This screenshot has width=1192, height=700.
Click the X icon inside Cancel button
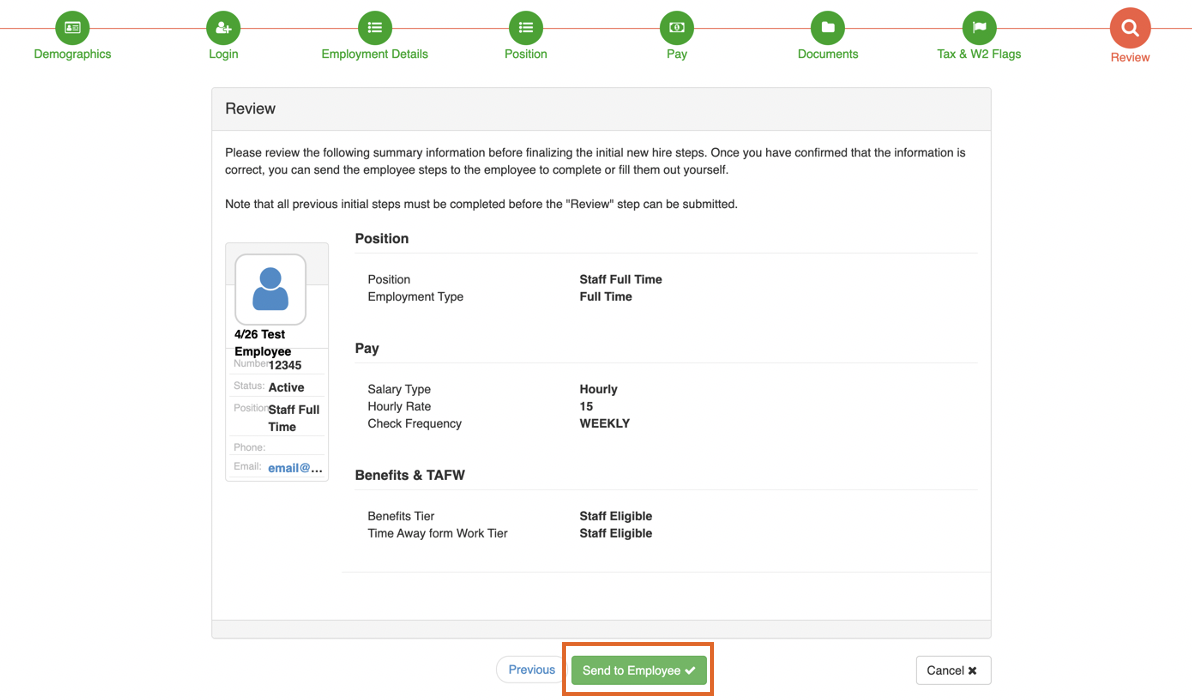coord(972,670)
